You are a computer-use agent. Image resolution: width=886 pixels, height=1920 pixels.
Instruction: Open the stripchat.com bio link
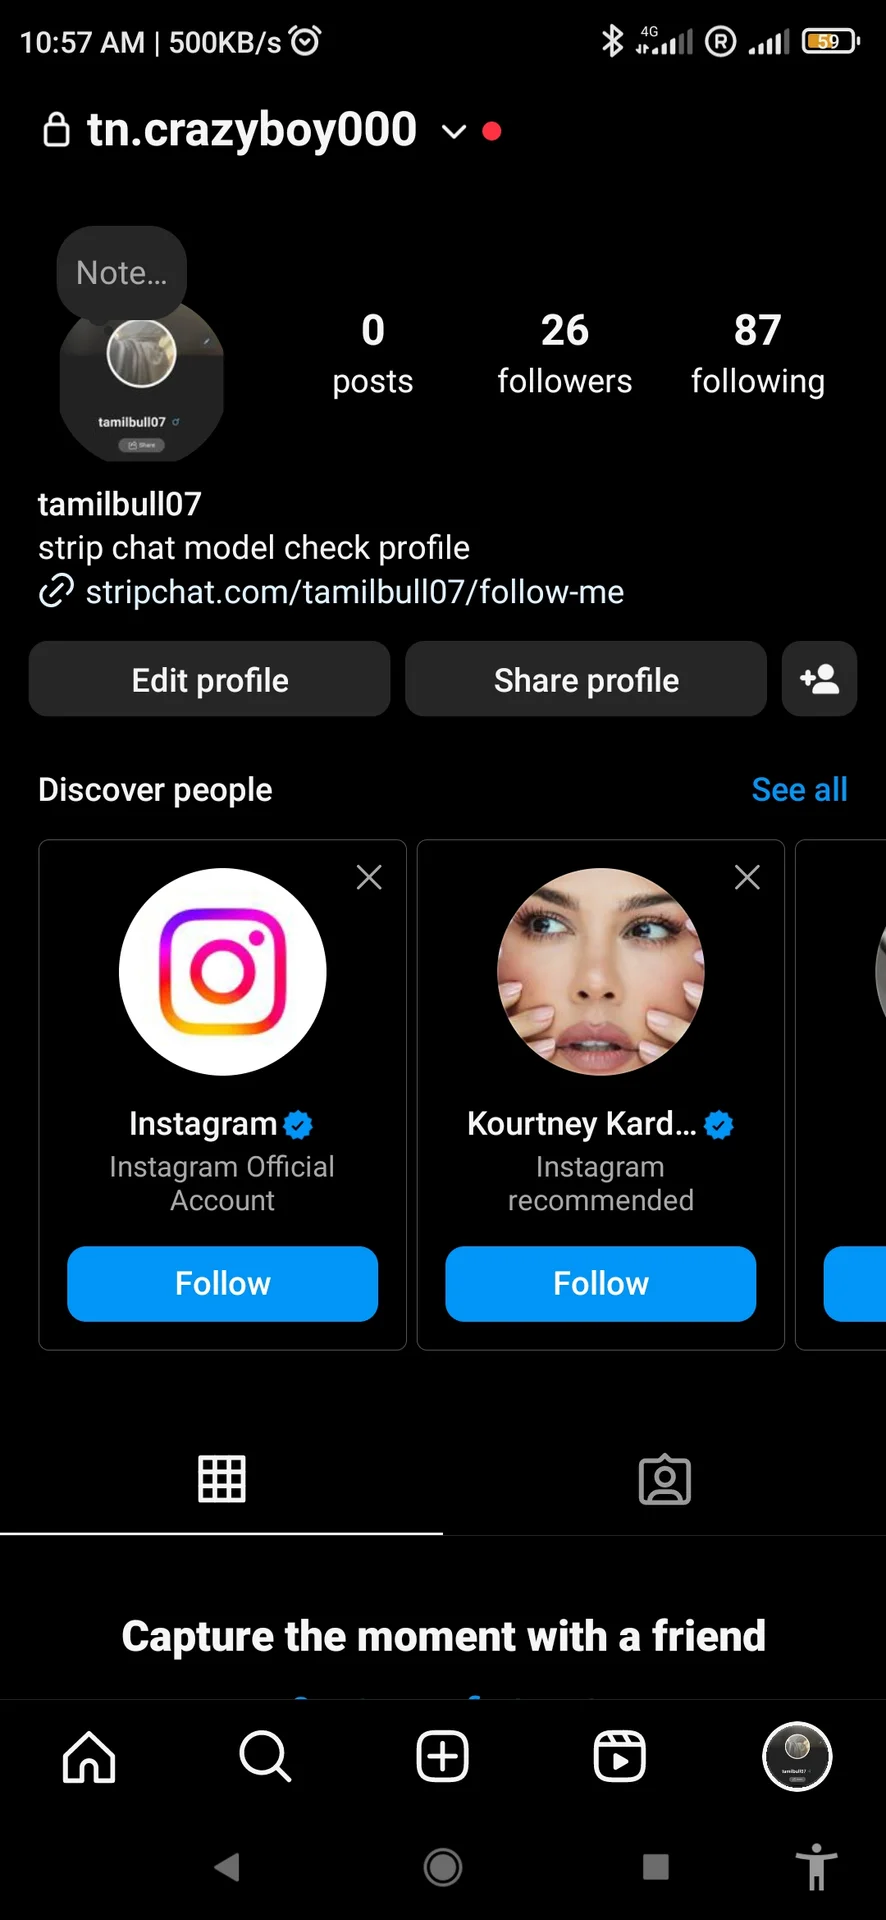pyautogui.click(x=354, y=592)
